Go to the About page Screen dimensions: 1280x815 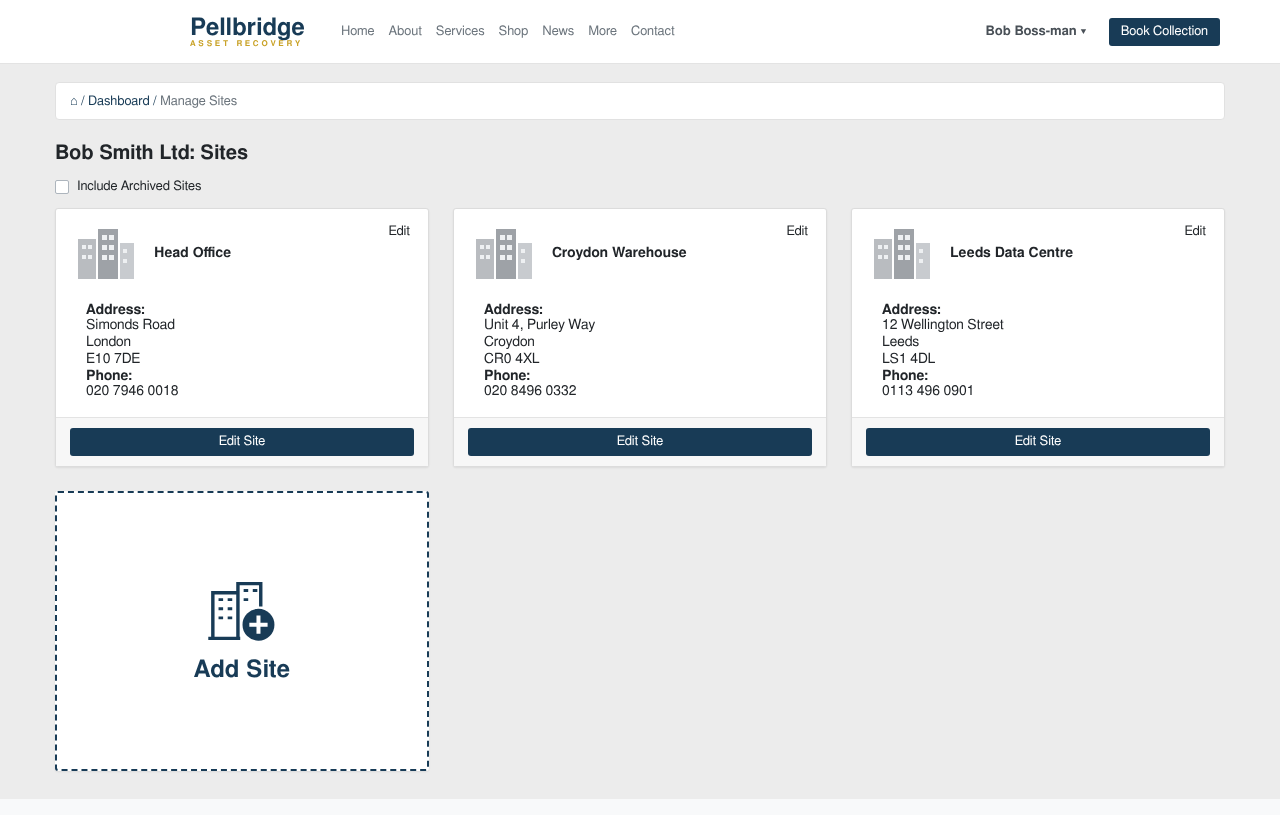[405, 31]
